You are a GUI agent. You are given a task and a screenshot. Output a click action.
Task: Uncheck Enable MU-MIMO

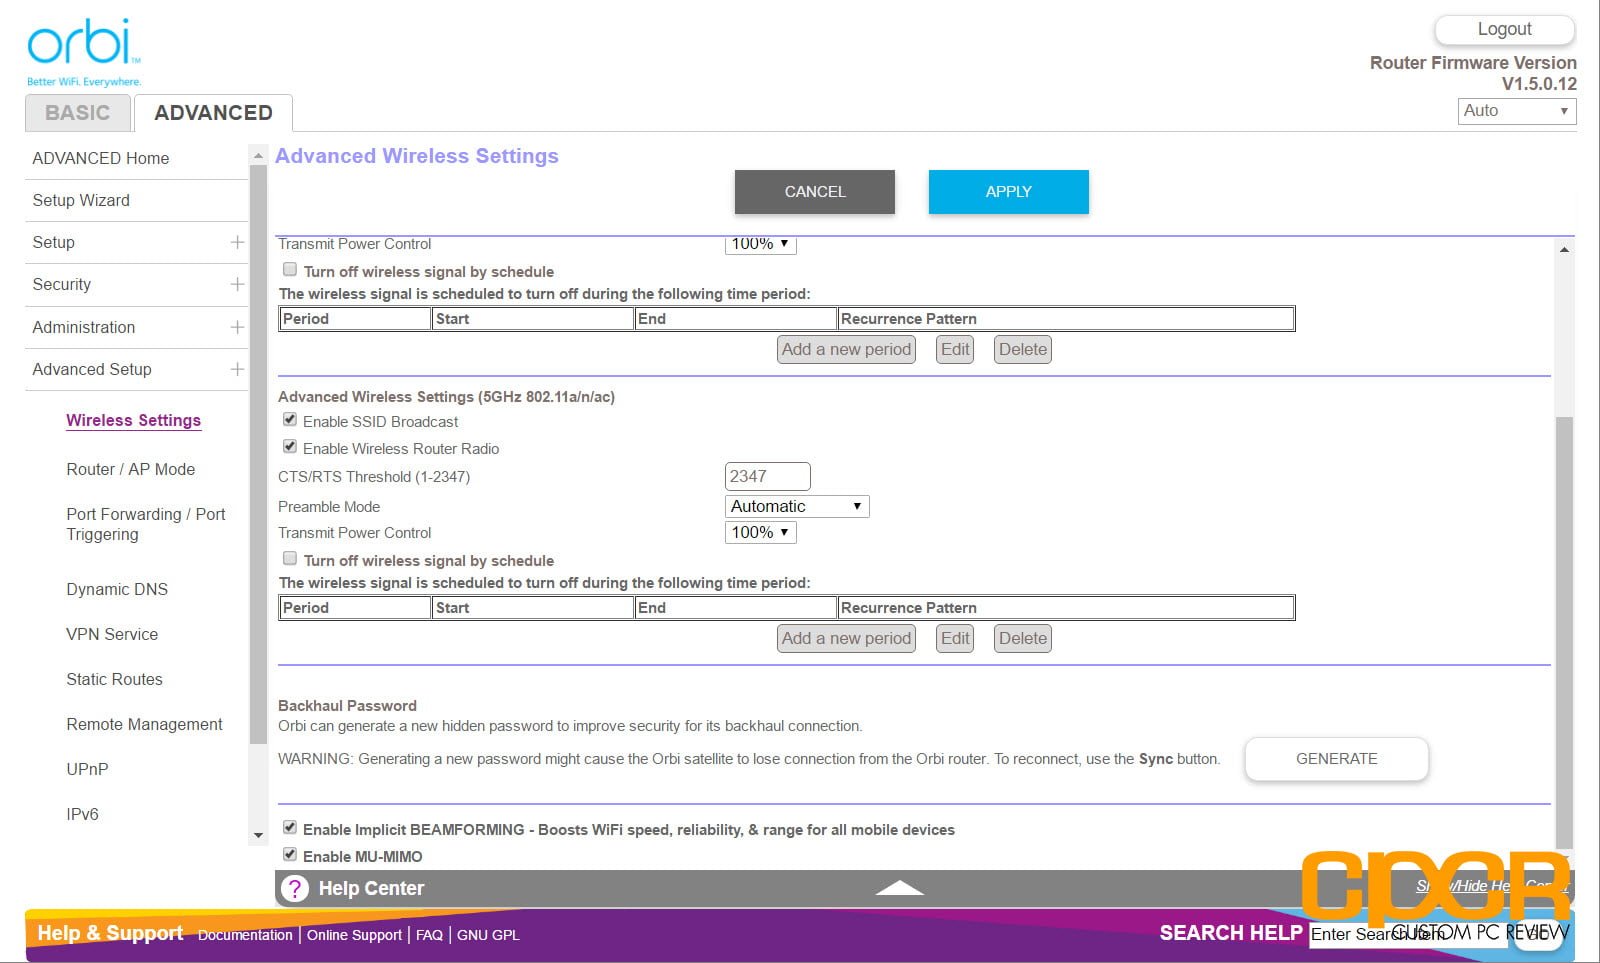[x=290, y=854]
